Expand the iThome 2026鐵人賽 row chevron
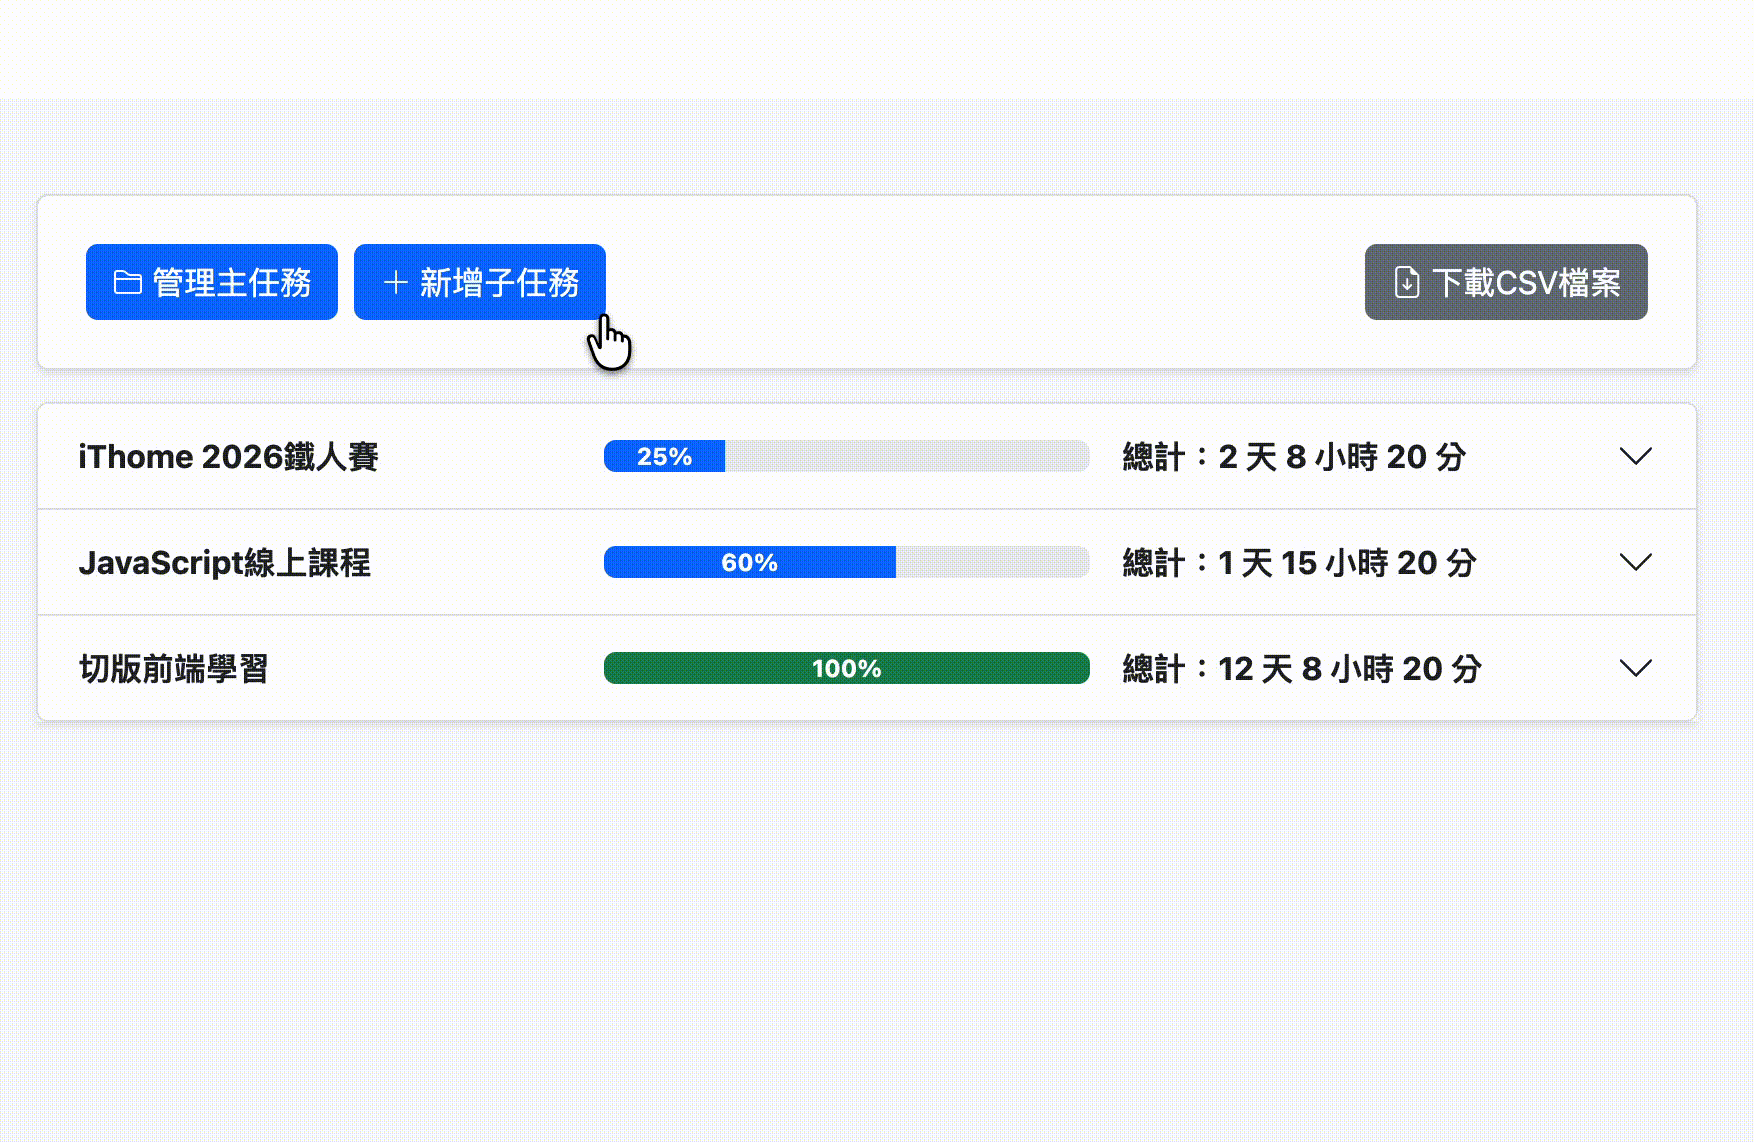 click(x=1635, y=456)
